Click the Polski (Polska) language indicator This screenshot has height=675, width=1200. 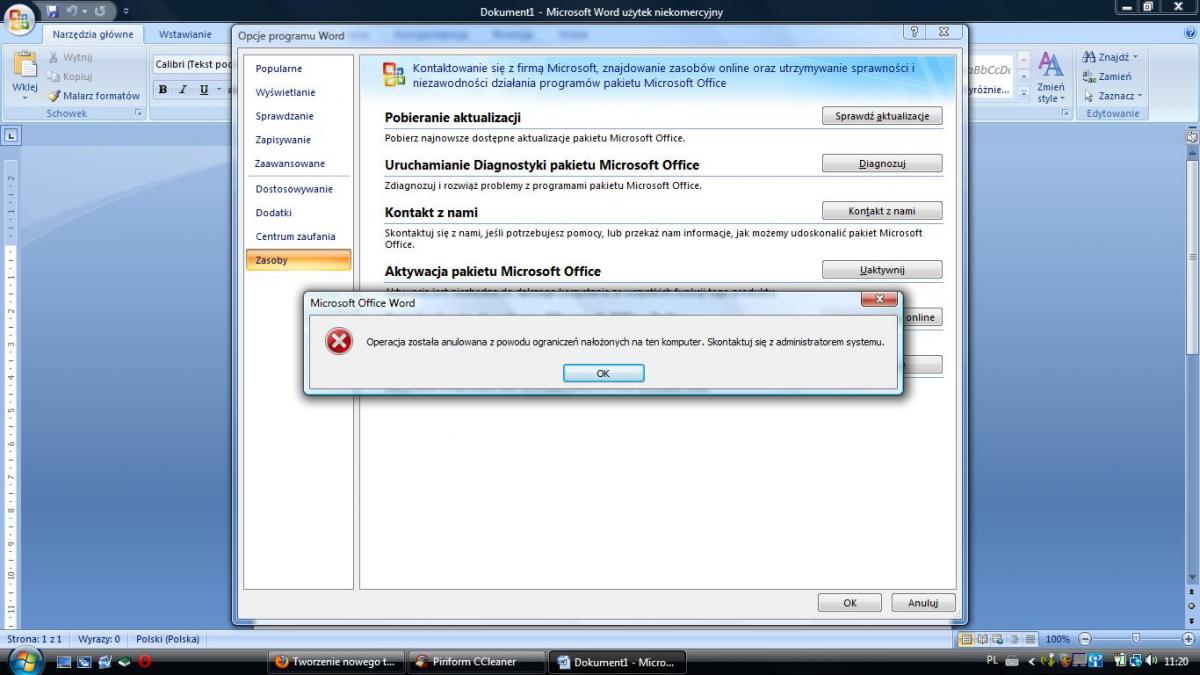[x=167, y=639]
